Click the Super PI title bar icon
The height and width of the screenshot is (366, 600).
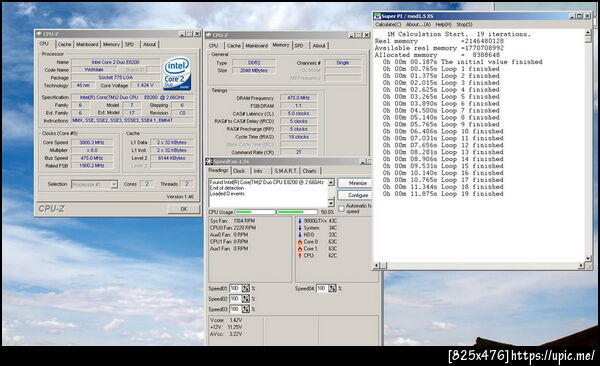pyautogui.click(x=377, y=16)
